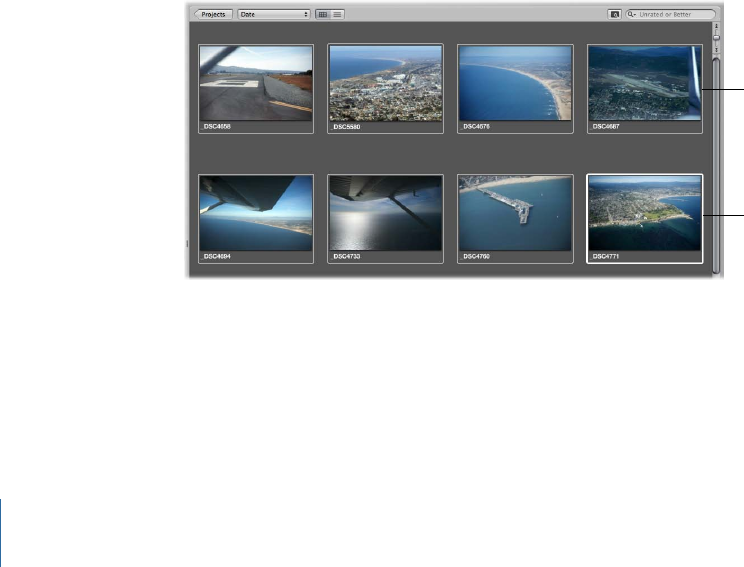Select the wing and coastline photo _DSC4694

pyautogui.click(x=256, y=213)
